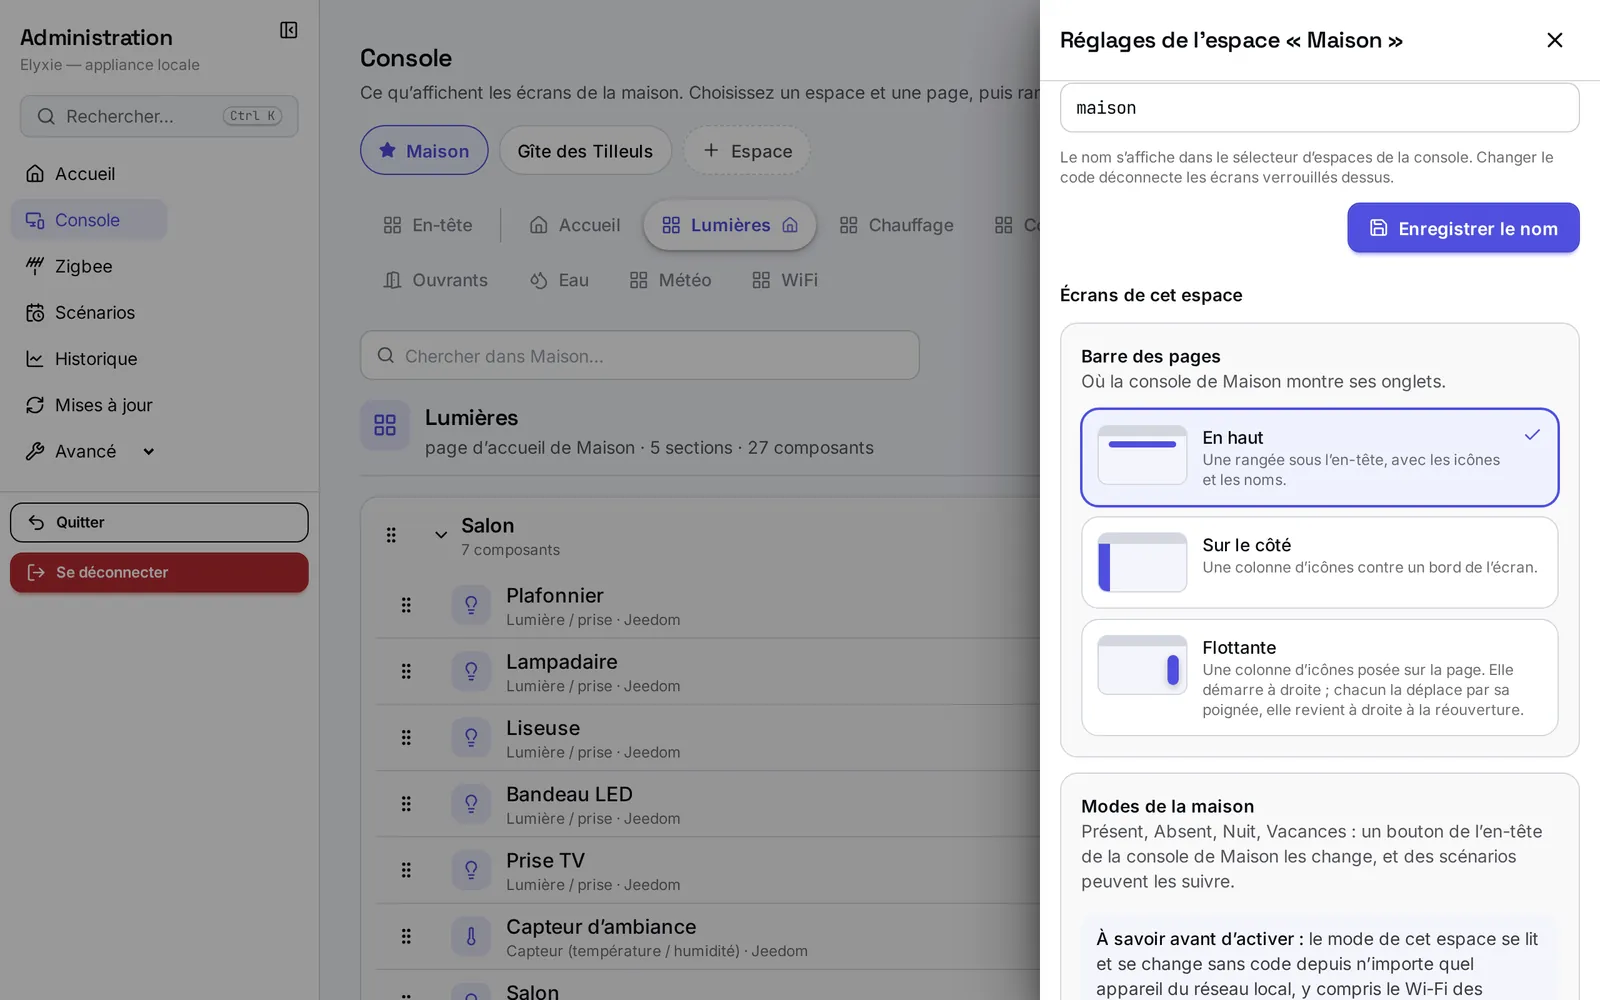Select the Sur le côté option
The width and height of the screenshot is (1600, 1000).
click(1319, 562)
